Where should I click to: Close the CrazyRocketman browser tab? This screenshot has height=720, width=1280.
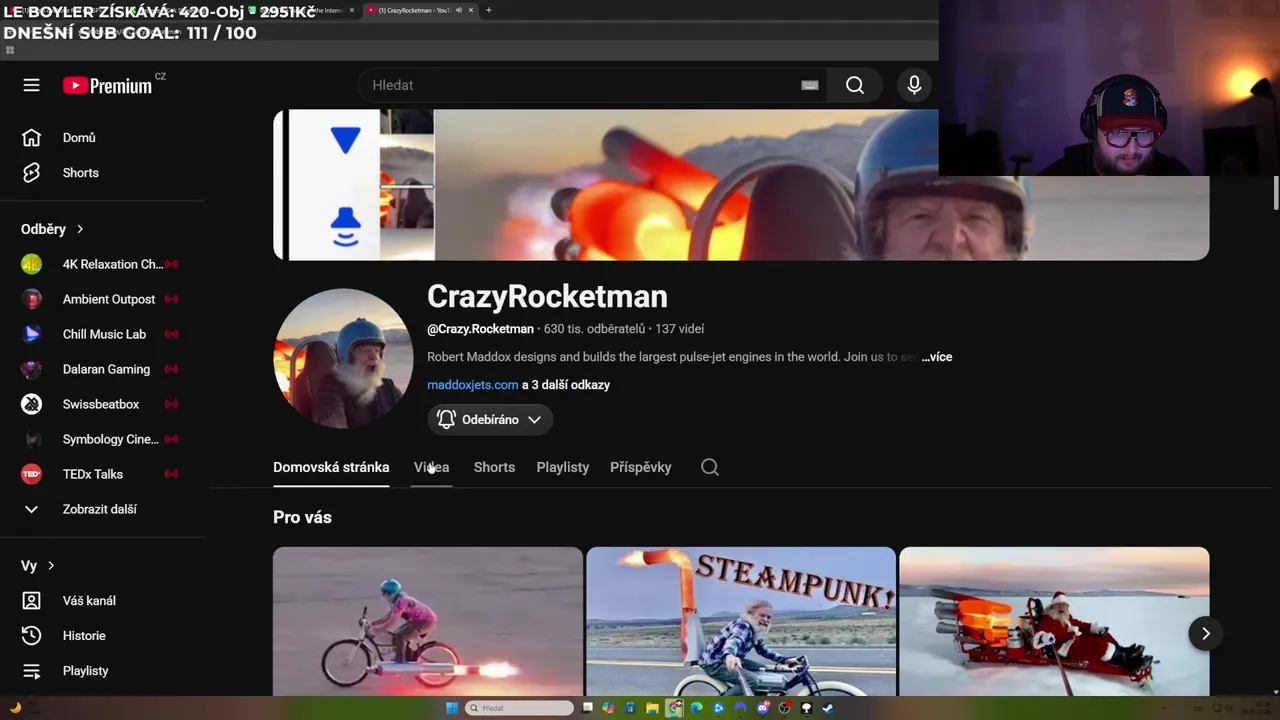471,10
